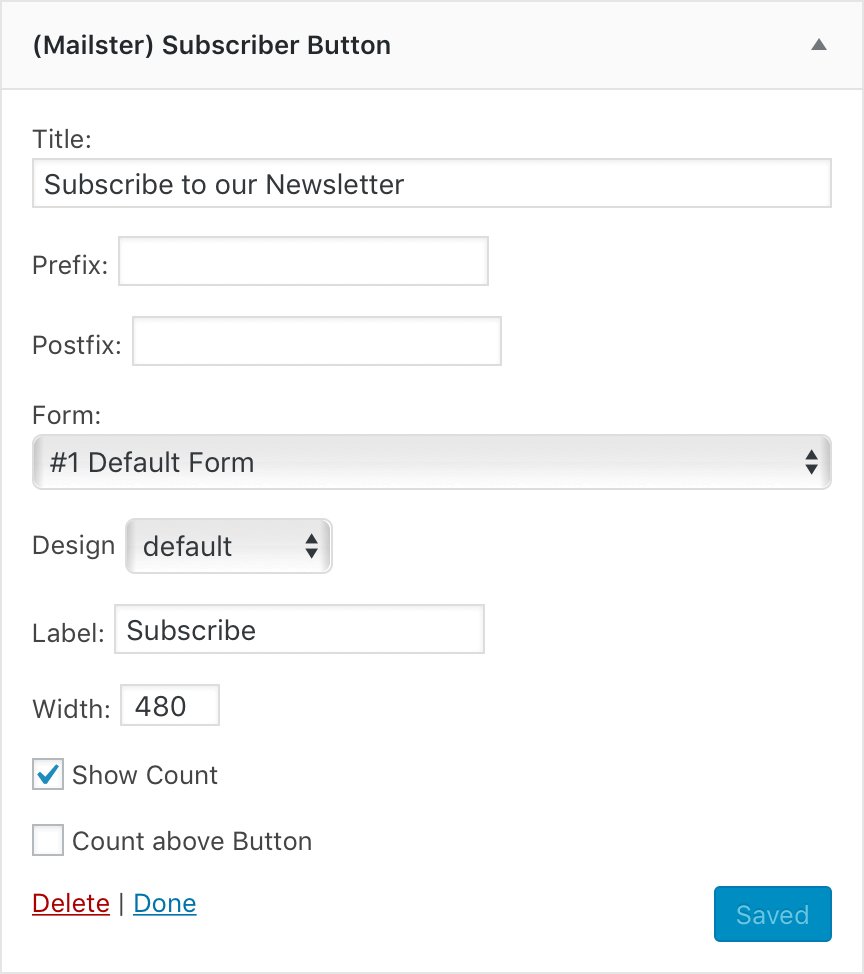Click the Delete link
Image resolution: width=864 pixels, height=974 pixels.
tap(70, 902)
